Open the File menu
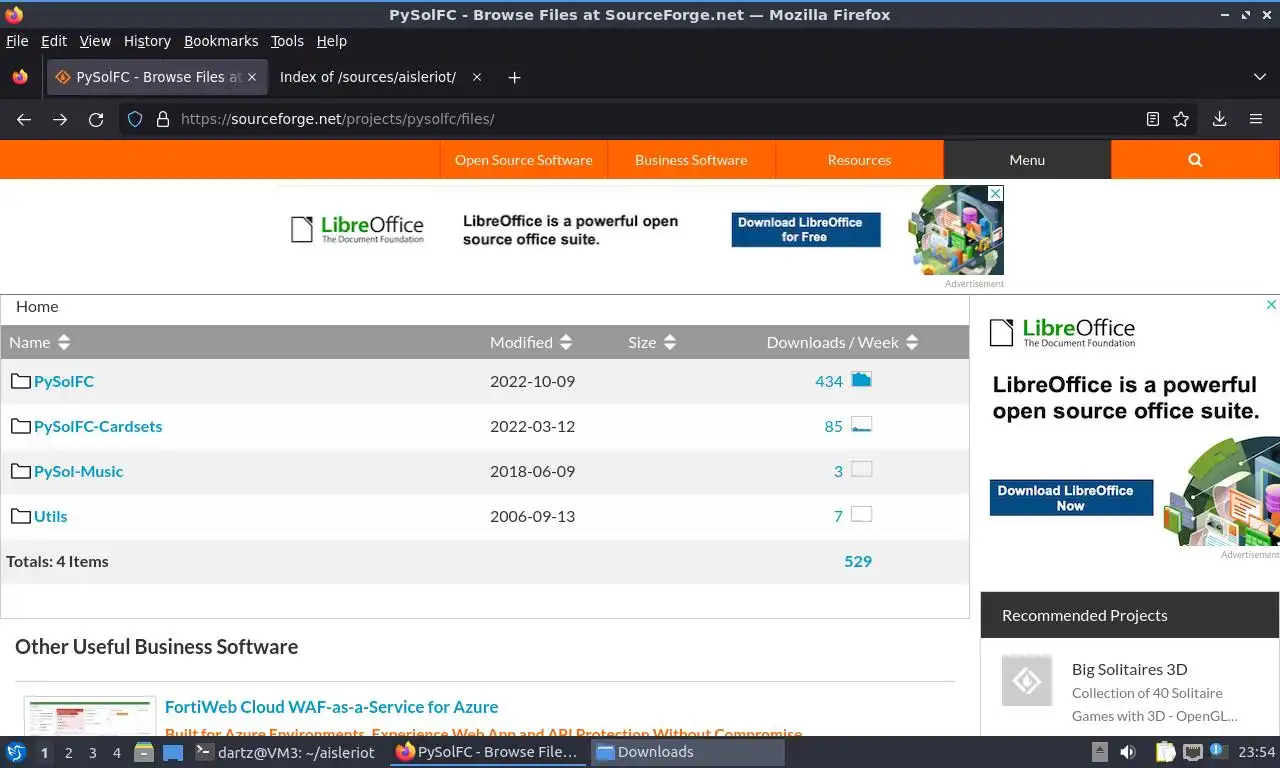 pyautogui.click(x=17, y=41)
